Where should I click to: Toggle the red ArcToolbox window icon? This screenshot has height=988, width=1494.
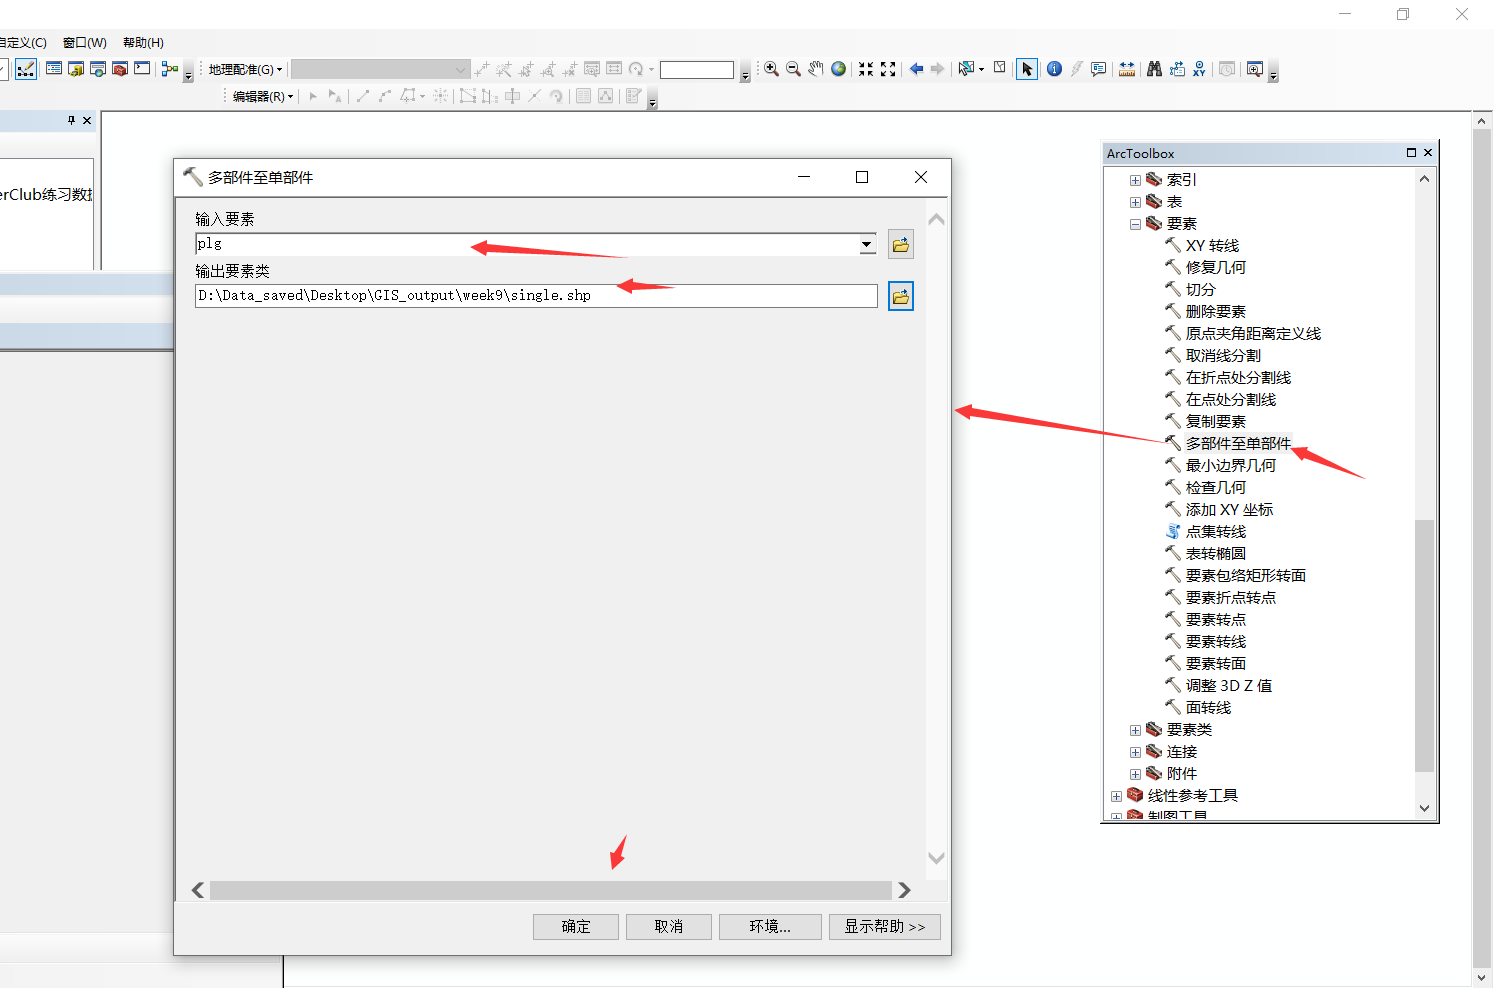pyautogui.click(x=120, y=69)
